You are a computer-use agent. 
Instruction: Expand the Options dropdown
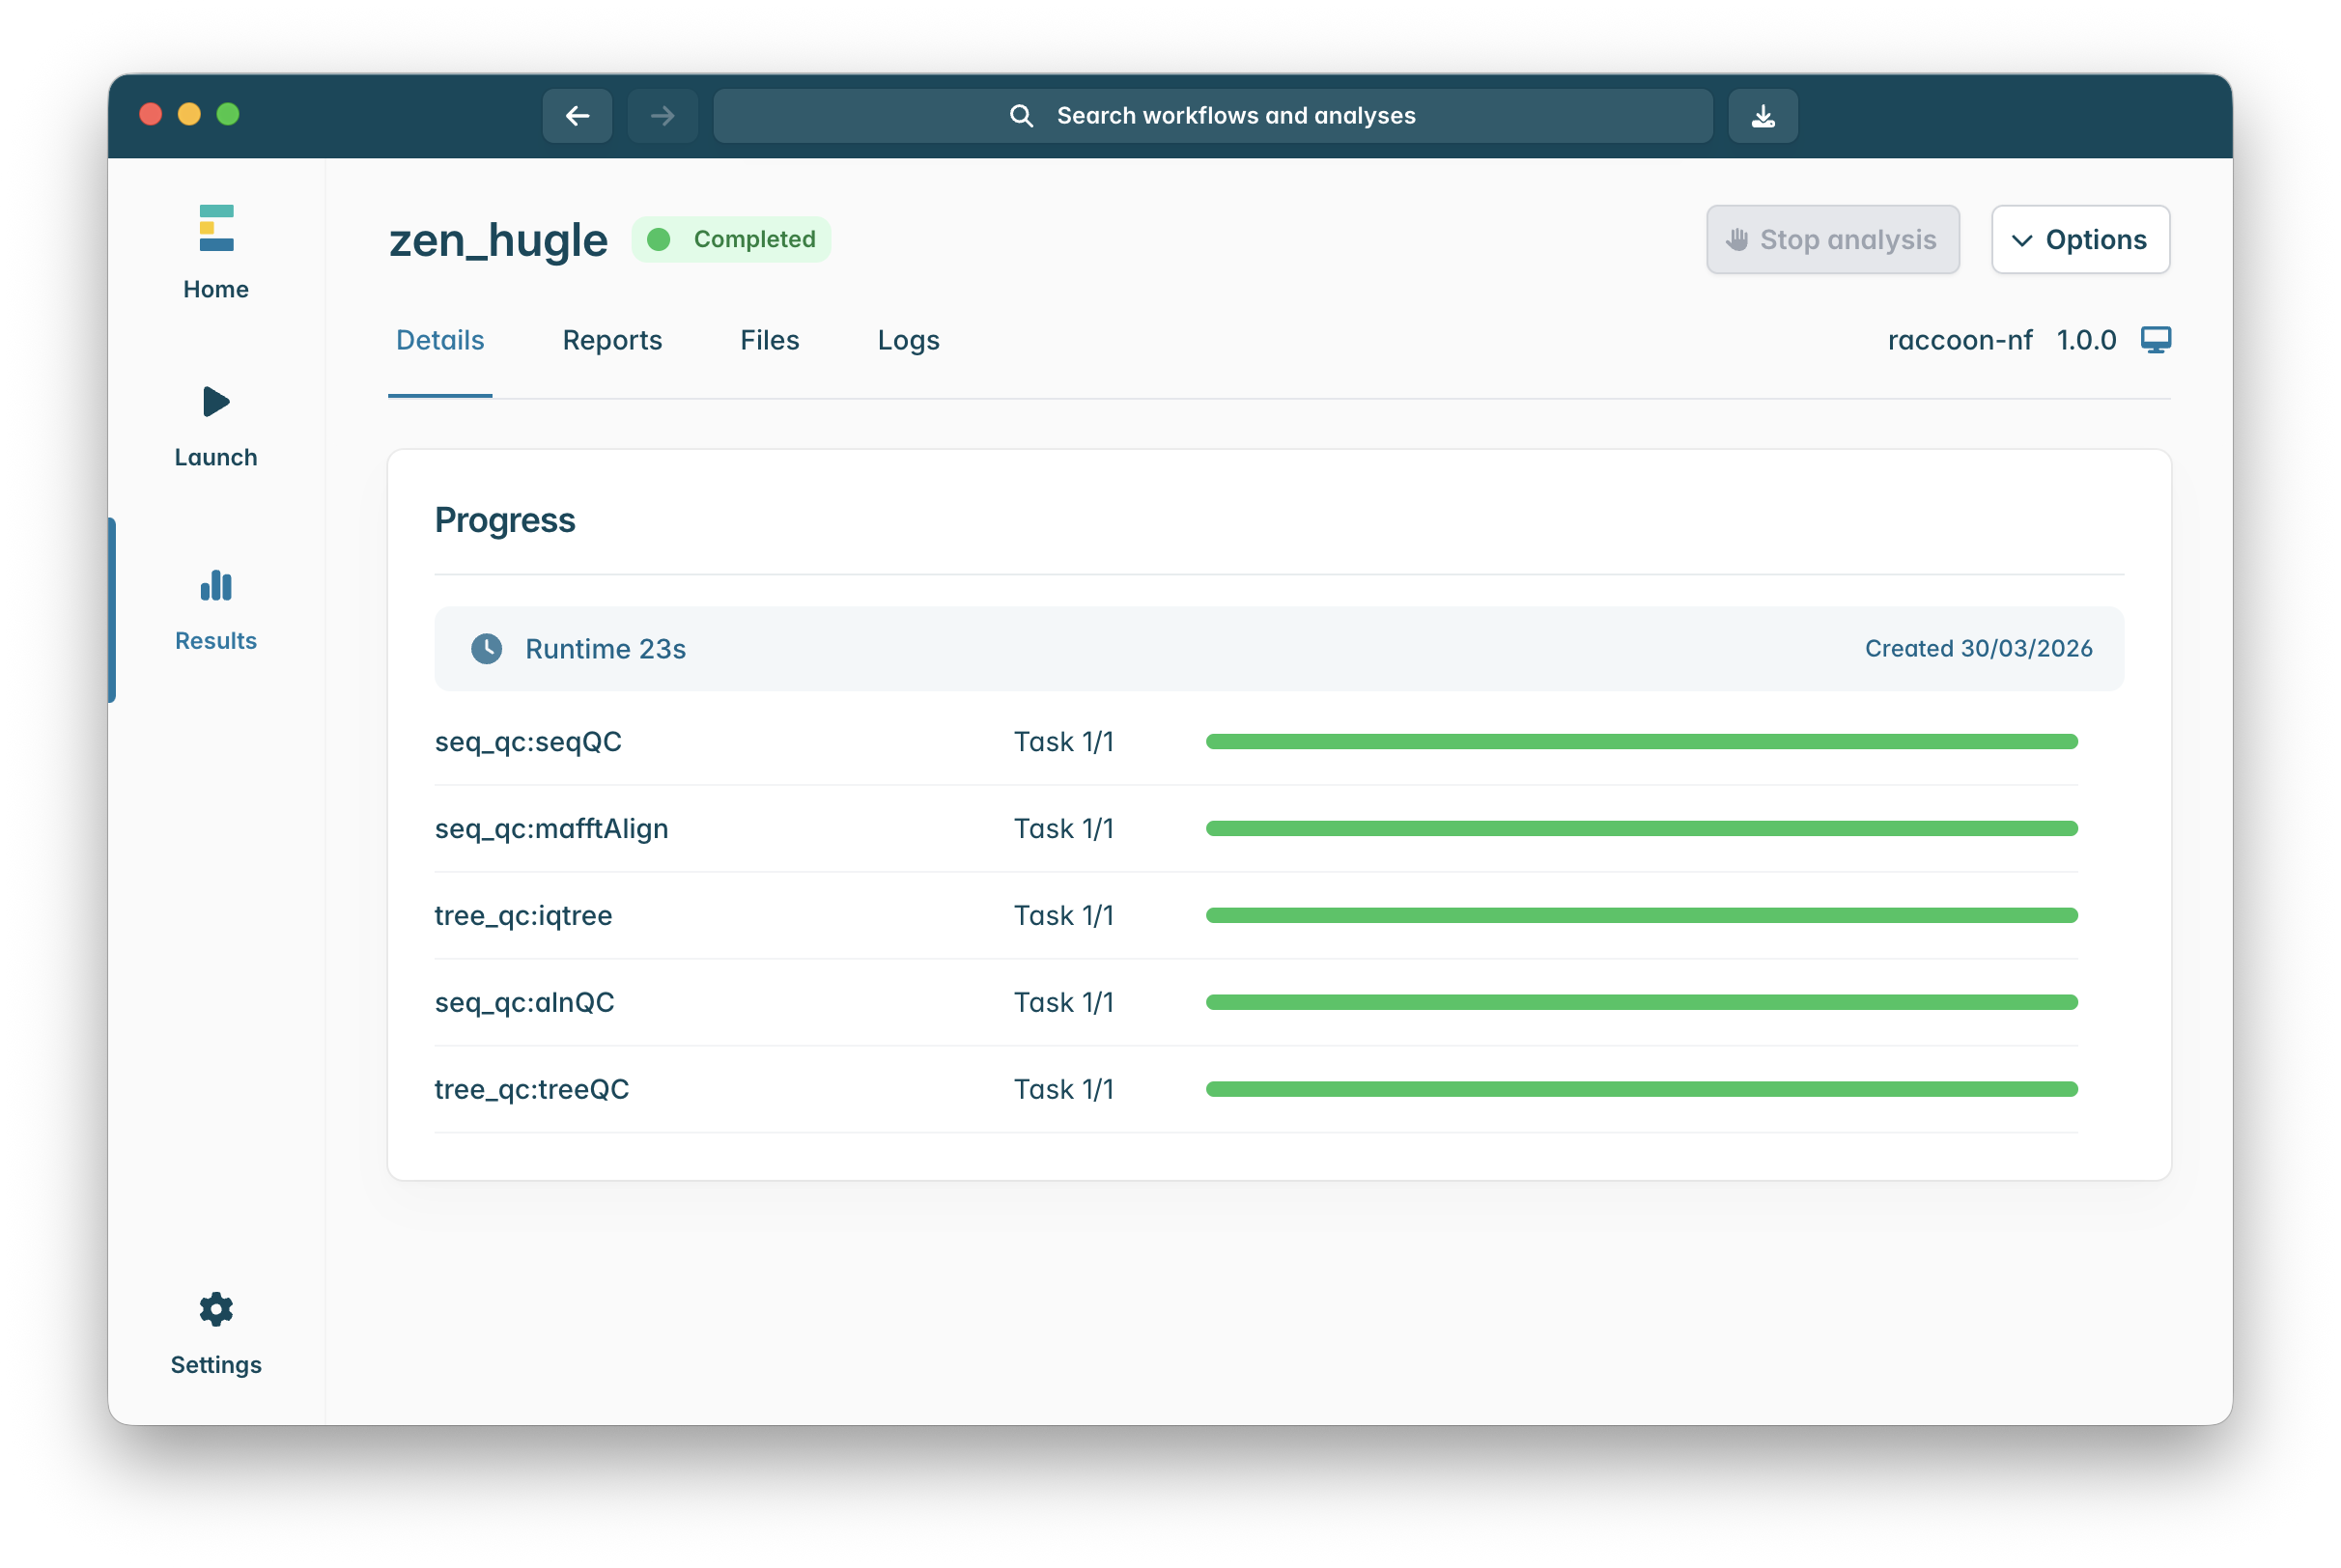click(2080, 240)
